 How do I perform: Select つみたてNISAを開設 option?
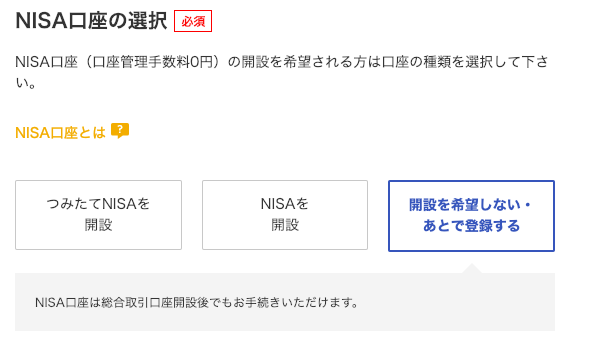(x=98, y=215)
